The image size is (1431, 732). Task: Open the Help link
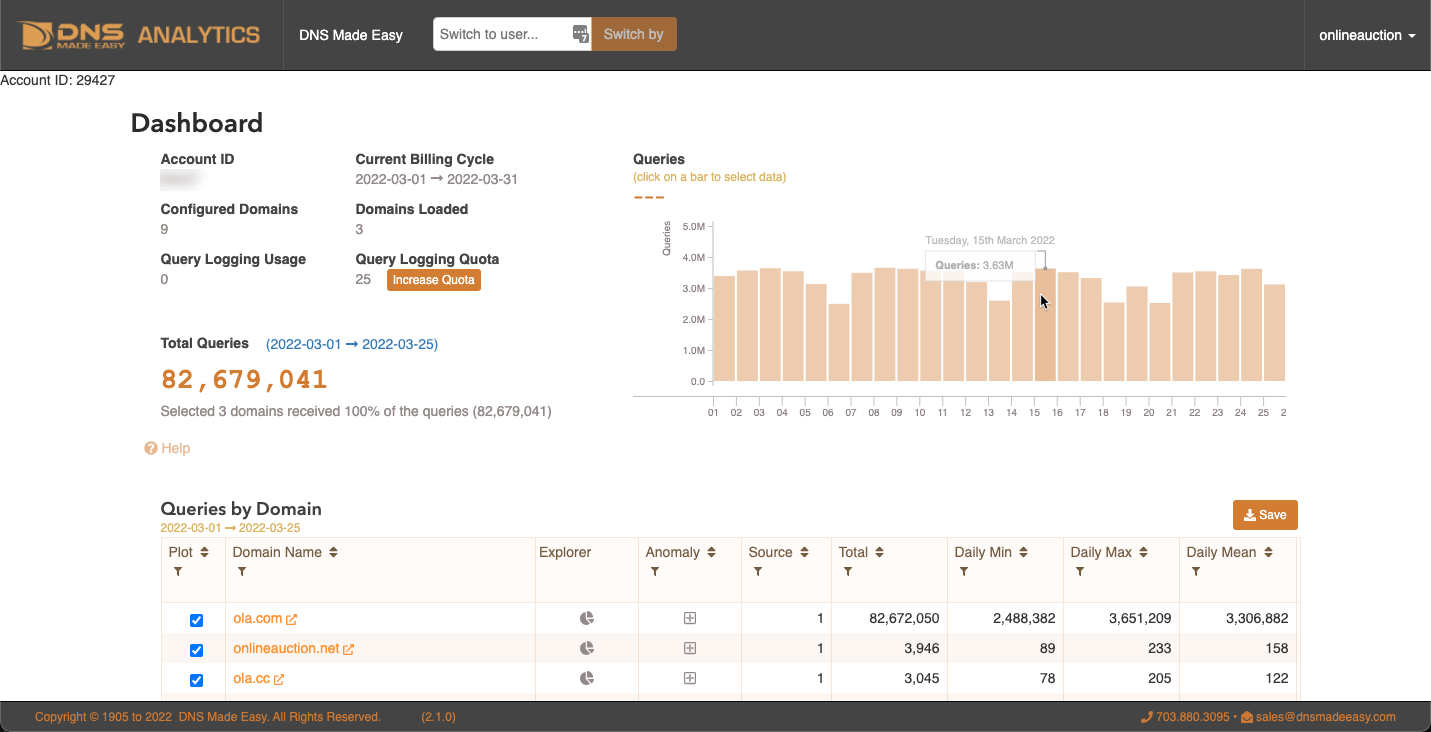(x=176, y=449)
